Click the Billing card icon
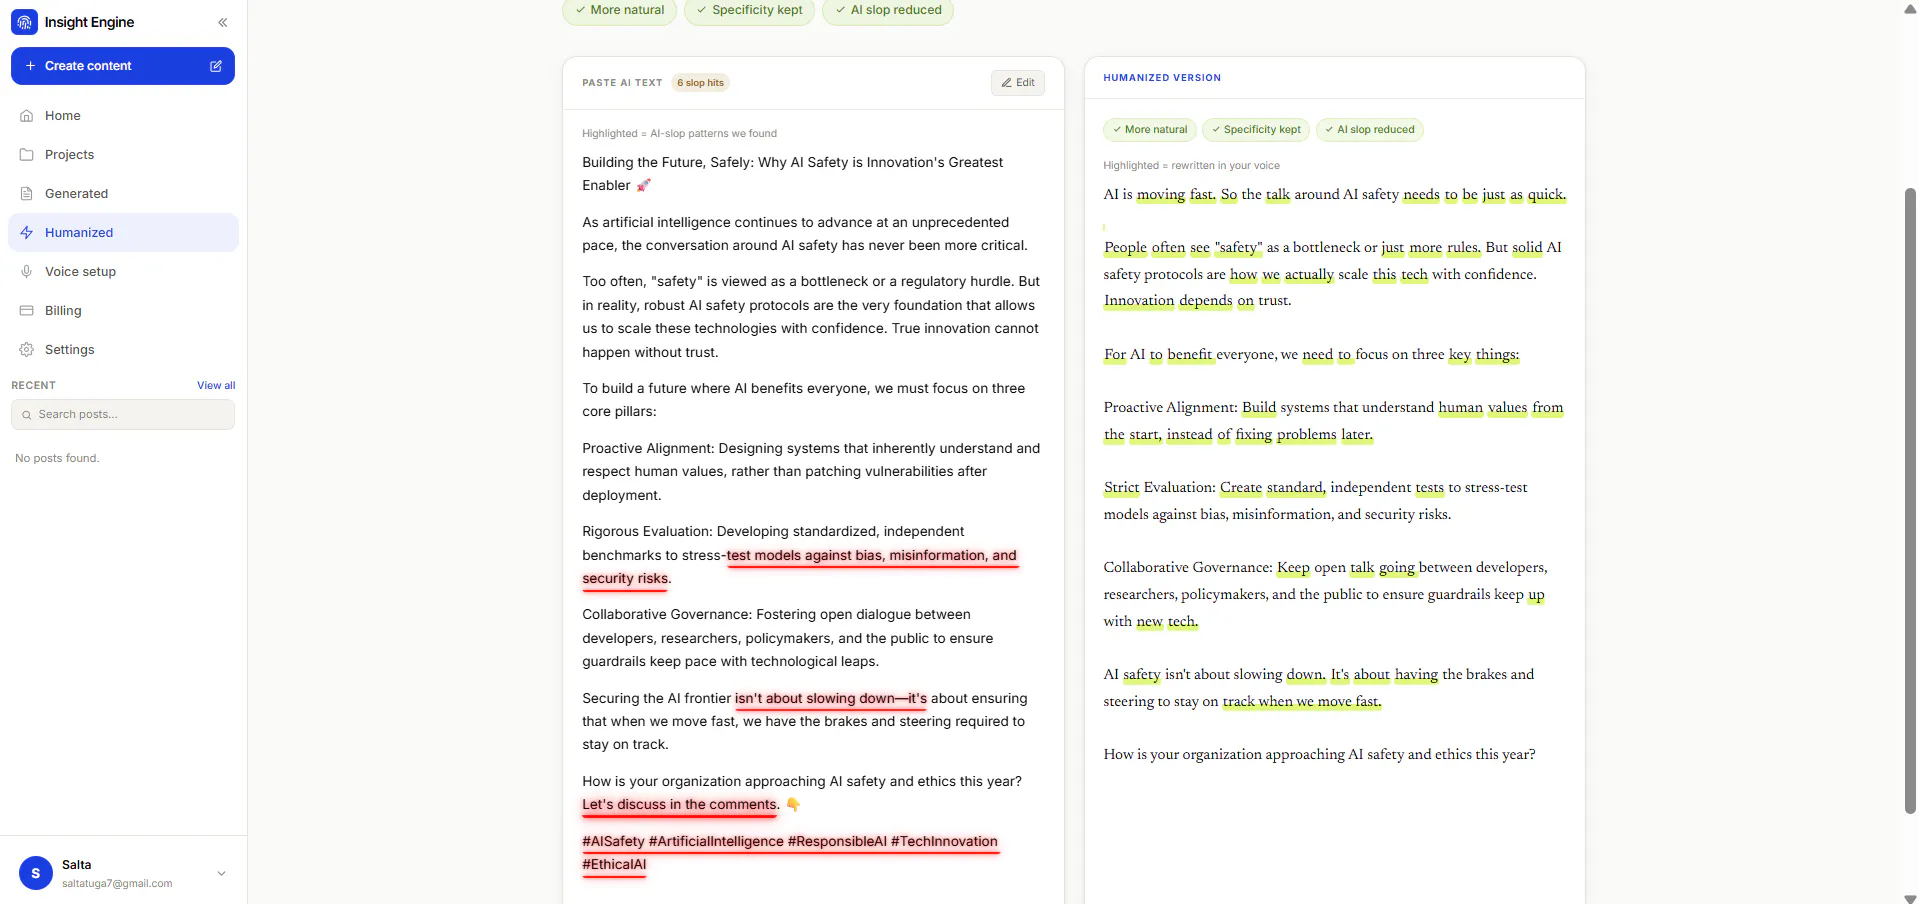This screenshot has height=904, width=1919. tap(27, 311)
